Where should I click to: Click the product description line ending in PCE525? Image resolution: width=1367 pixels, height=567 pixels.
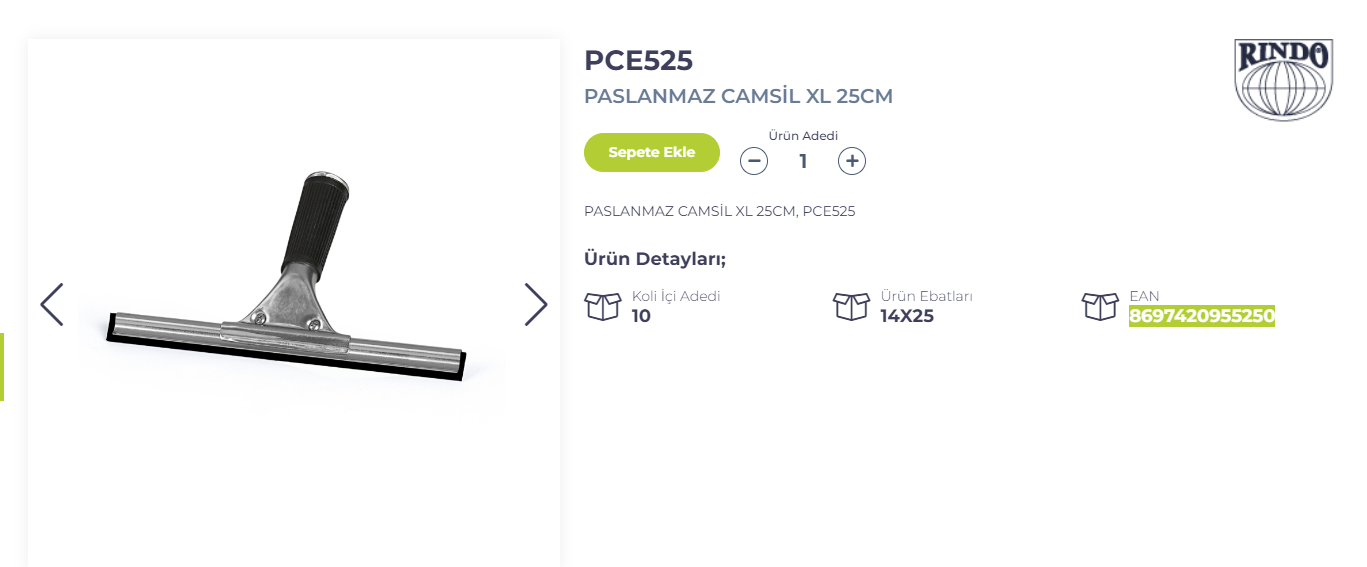pos(719,211)
